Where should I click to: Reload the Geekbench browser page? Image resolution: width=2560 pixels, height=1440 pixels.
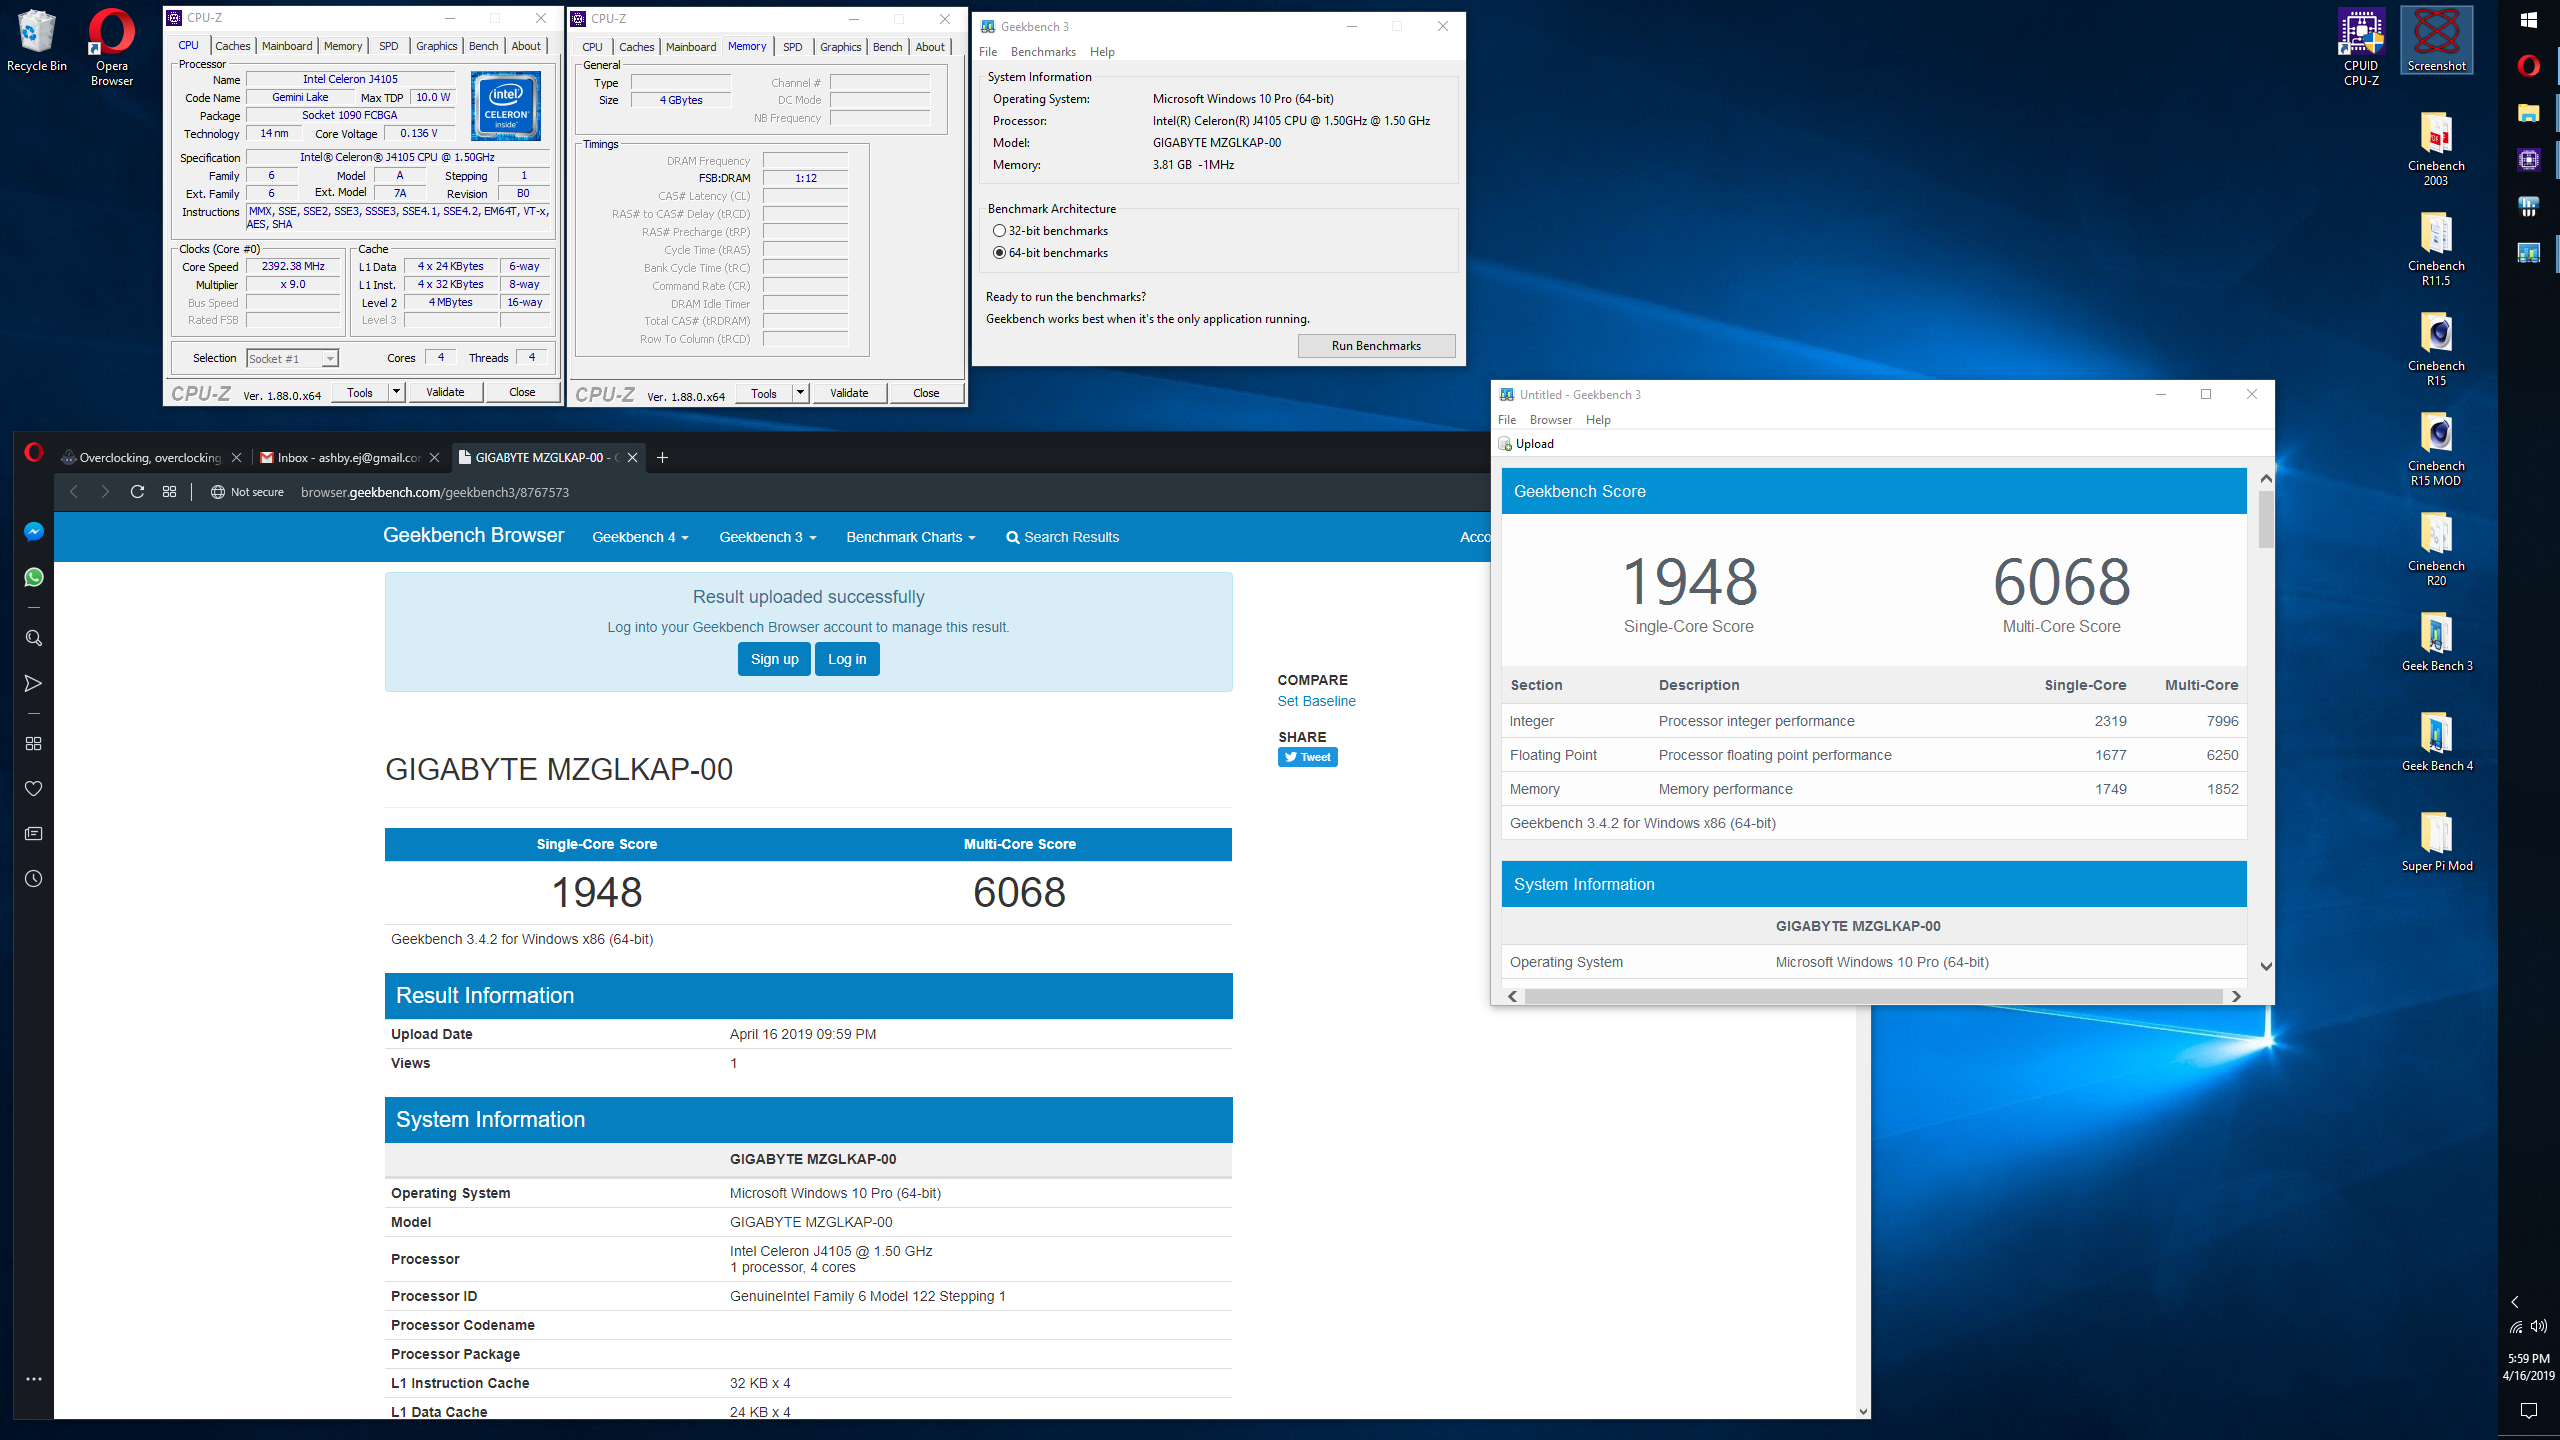(137, 492)
